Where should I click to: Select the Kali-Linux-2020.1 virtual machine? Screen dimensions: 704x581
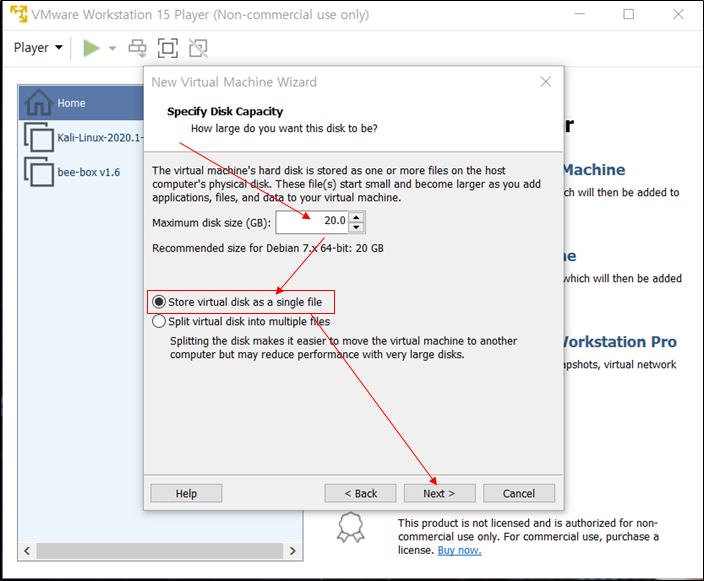[84, 137]
